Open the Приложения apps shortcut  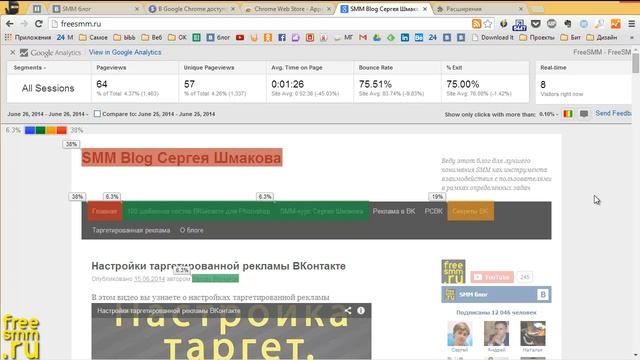point(28,38)
